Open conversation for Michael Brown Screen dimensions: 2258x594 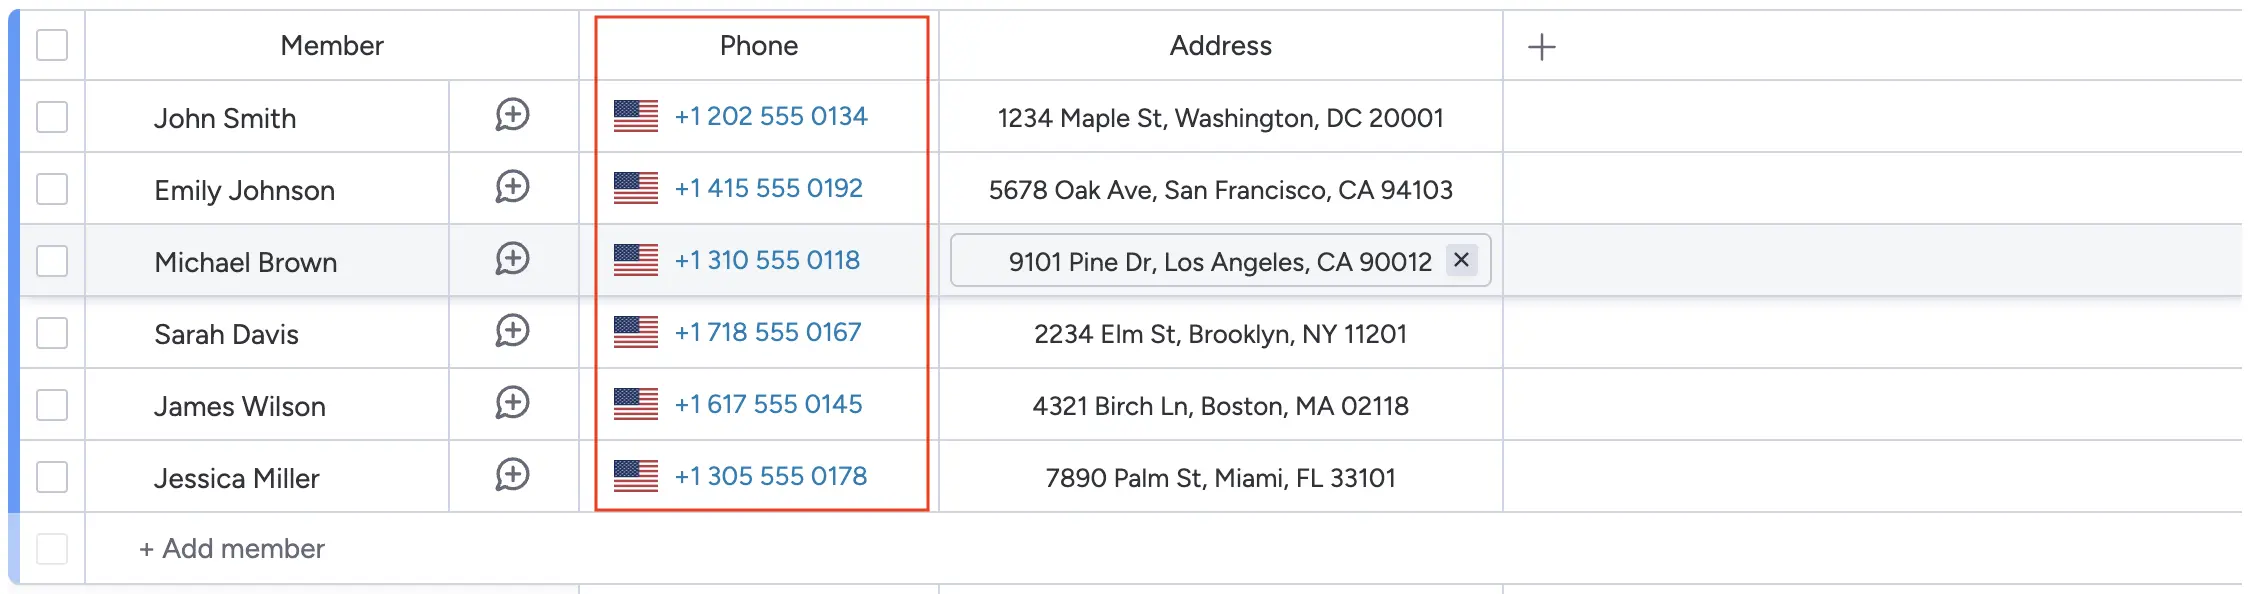pos(512,259)
